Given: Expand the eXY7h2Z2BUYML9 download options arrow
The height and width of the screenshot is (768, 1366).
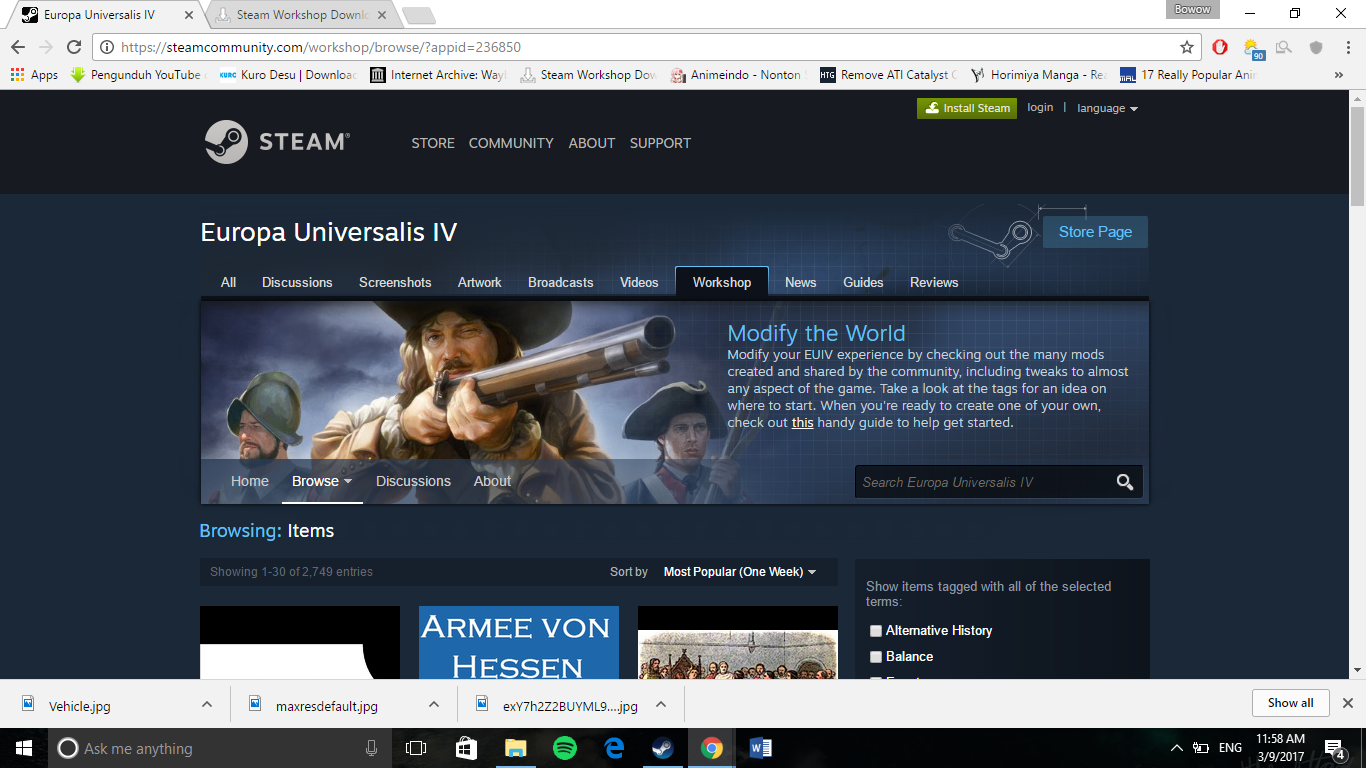Looking at the screenshot, I should (x=661, y=704).
